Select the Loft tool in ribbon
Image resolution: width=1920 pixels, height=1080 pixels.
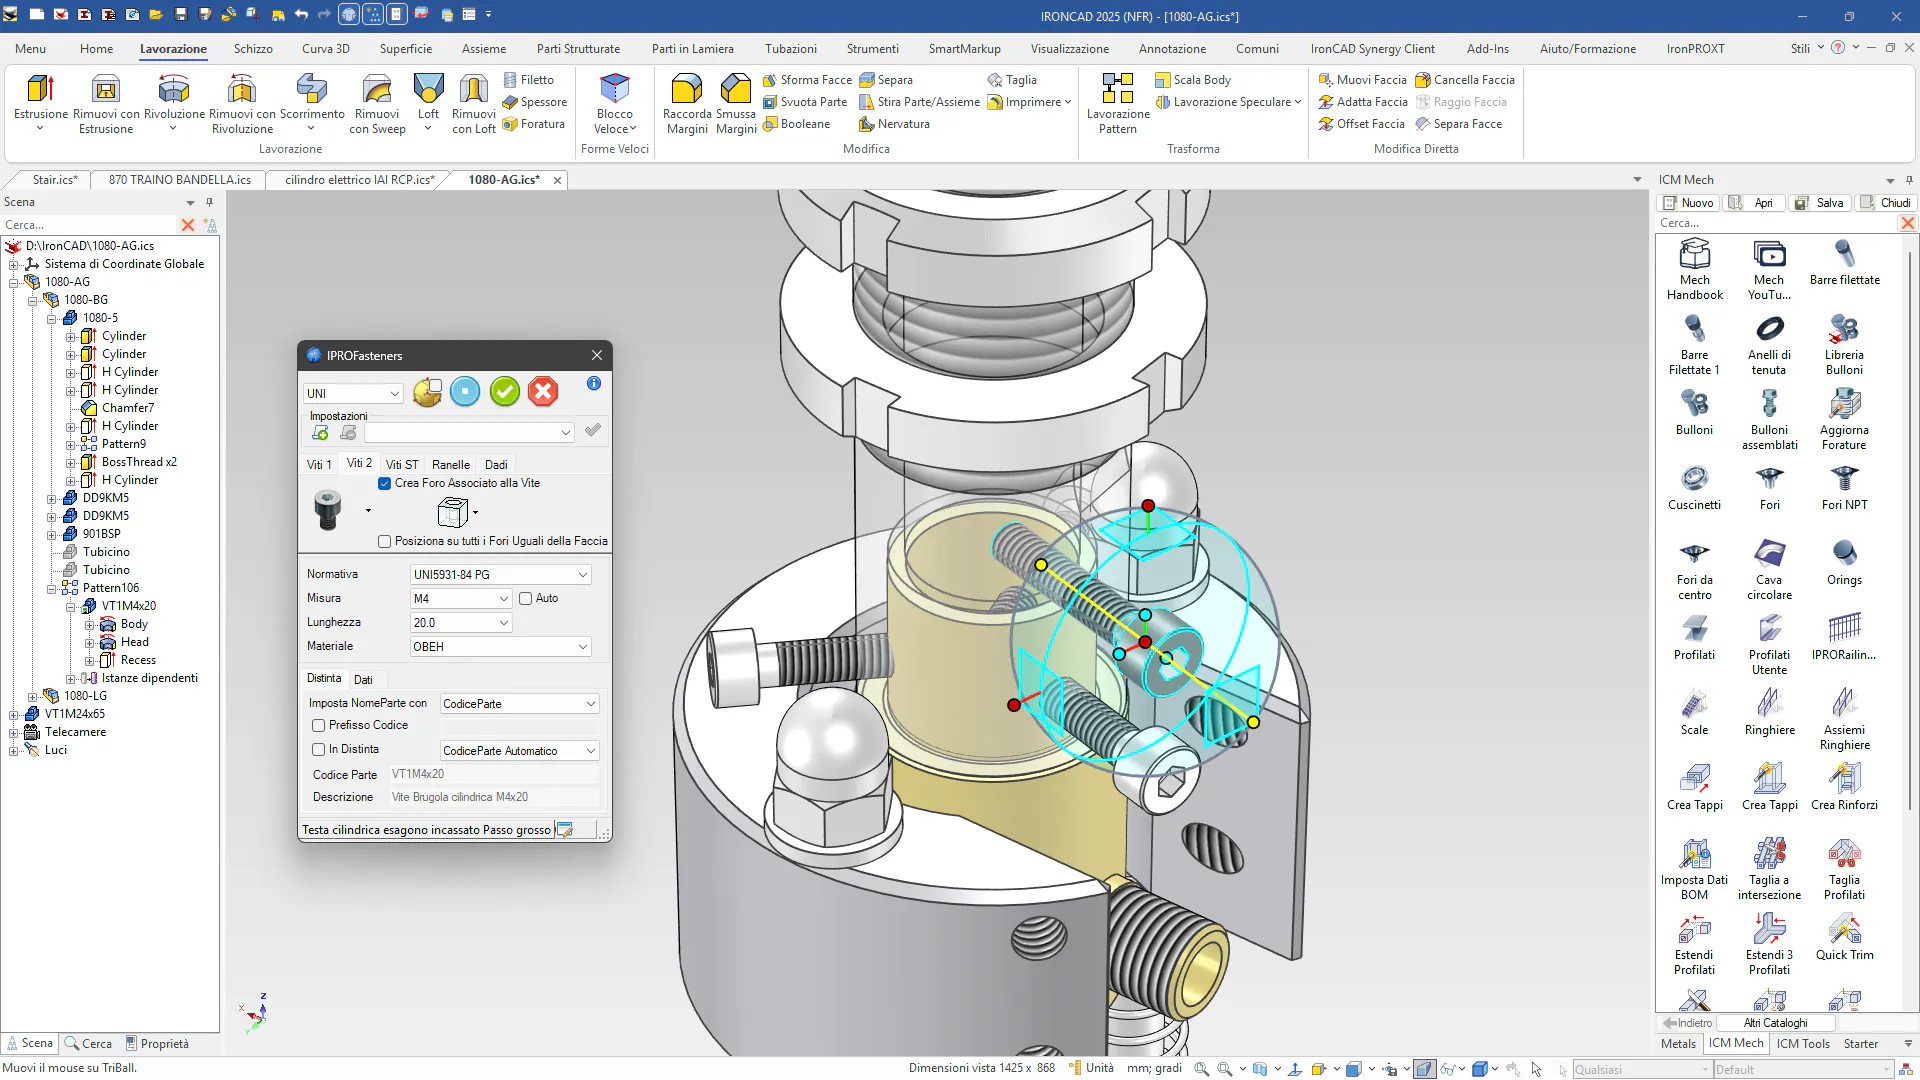[428, 90]
